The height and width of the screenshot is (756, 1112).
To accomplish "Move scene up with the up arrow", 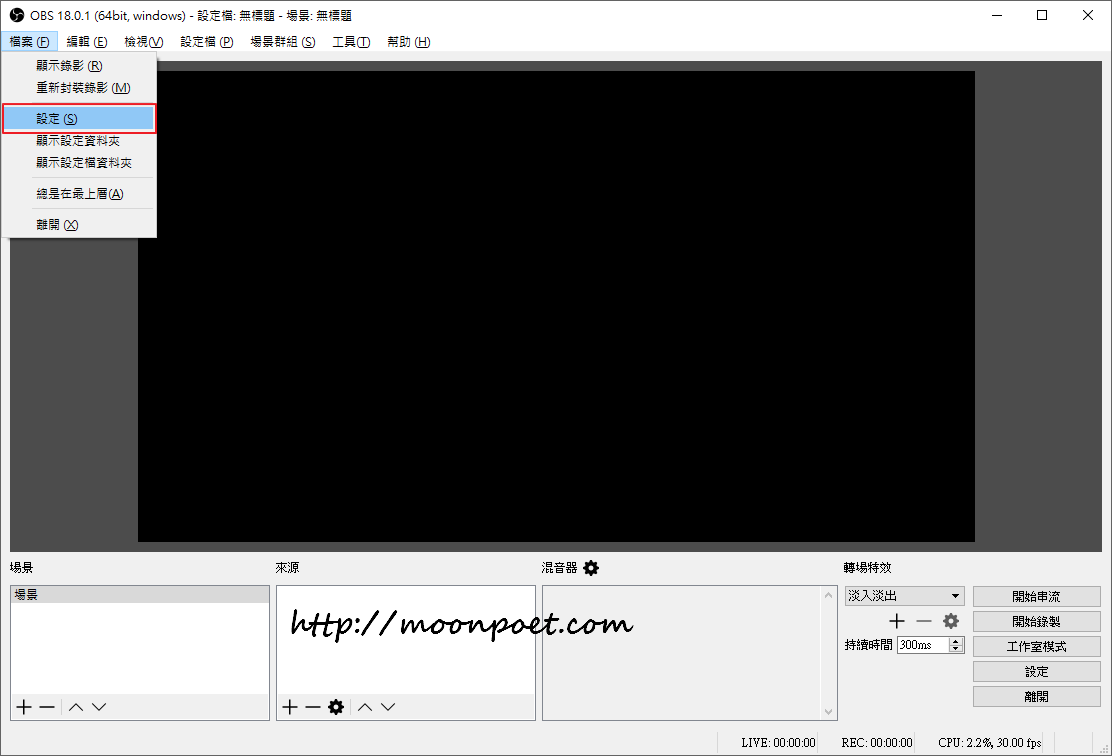I will [76, 707].
